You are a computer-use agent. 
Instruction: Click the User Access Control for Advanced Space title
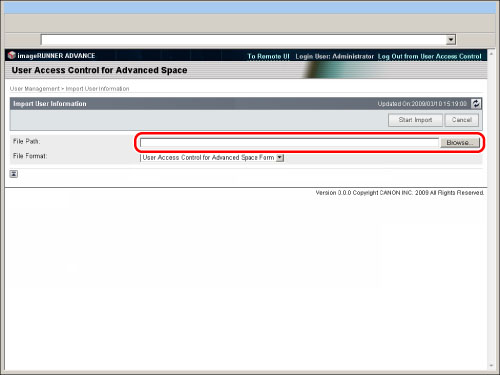coord(99,70)
